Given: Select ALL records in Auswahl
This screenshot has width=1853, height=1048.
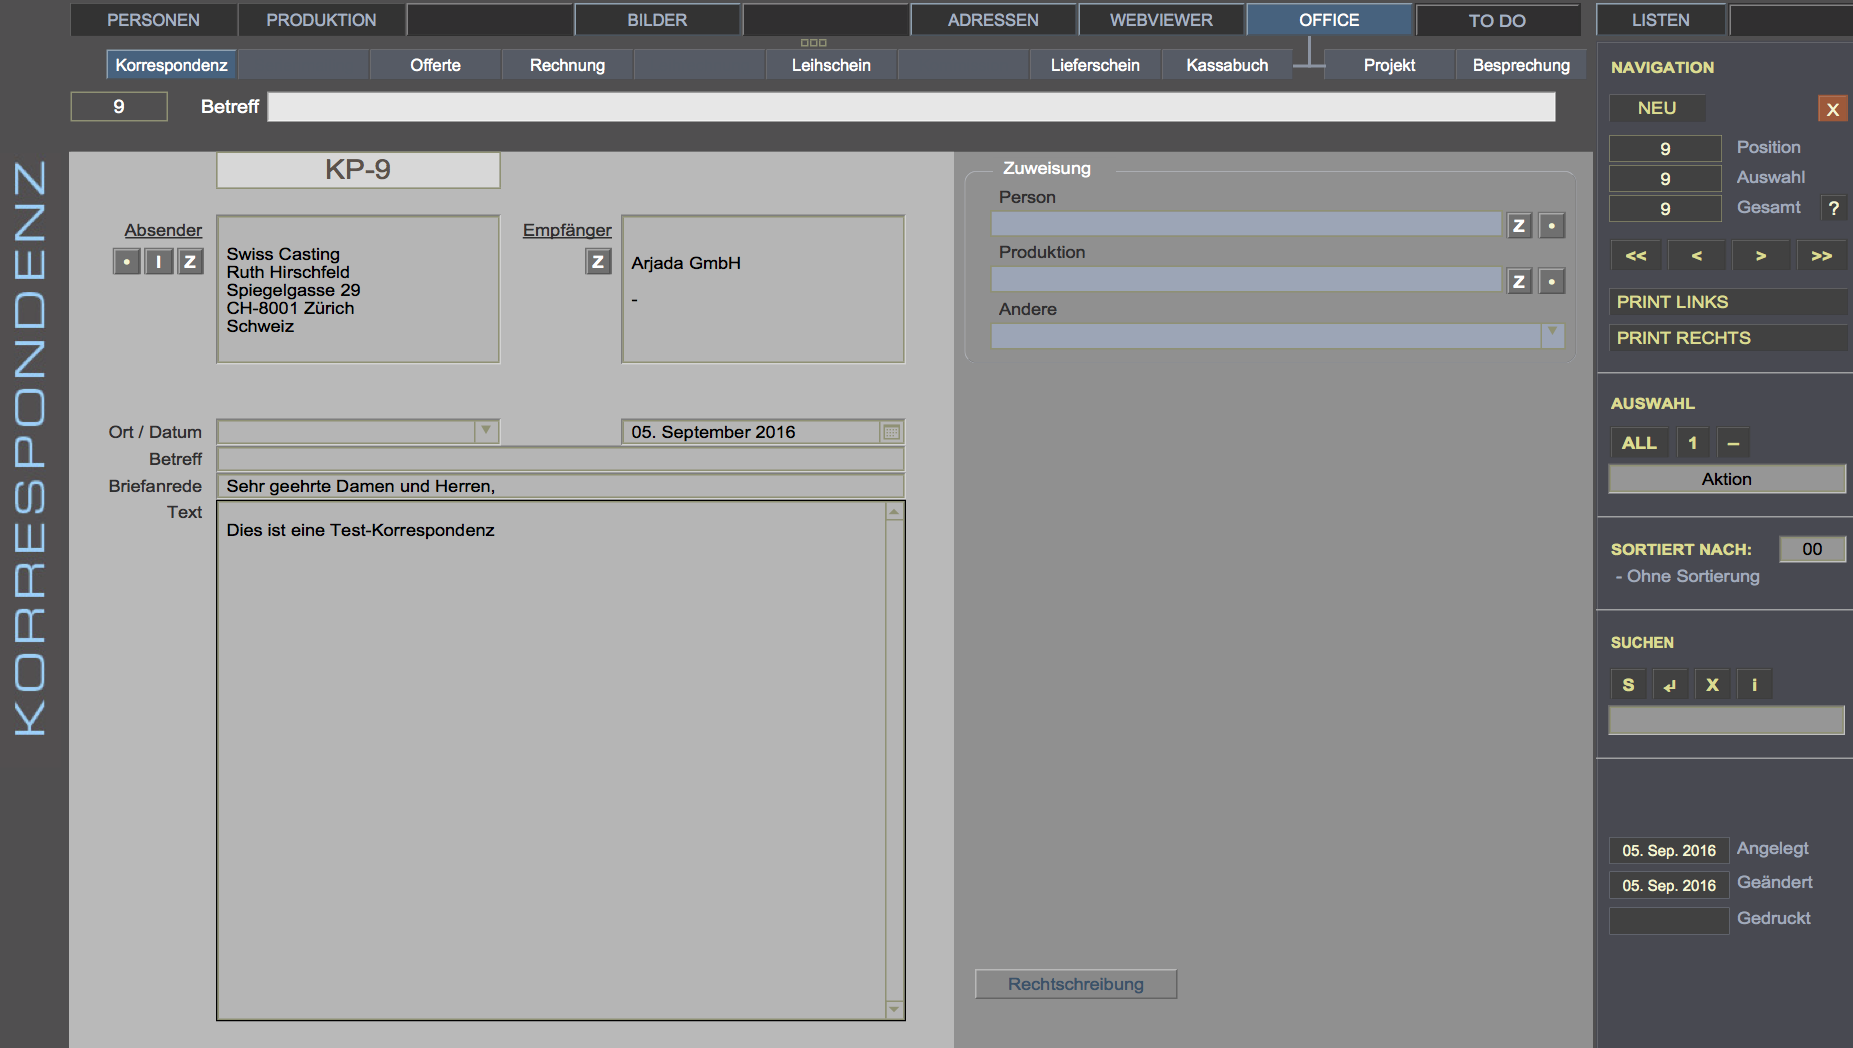Looking at the screenshot, I should [x=1638, y=443].
